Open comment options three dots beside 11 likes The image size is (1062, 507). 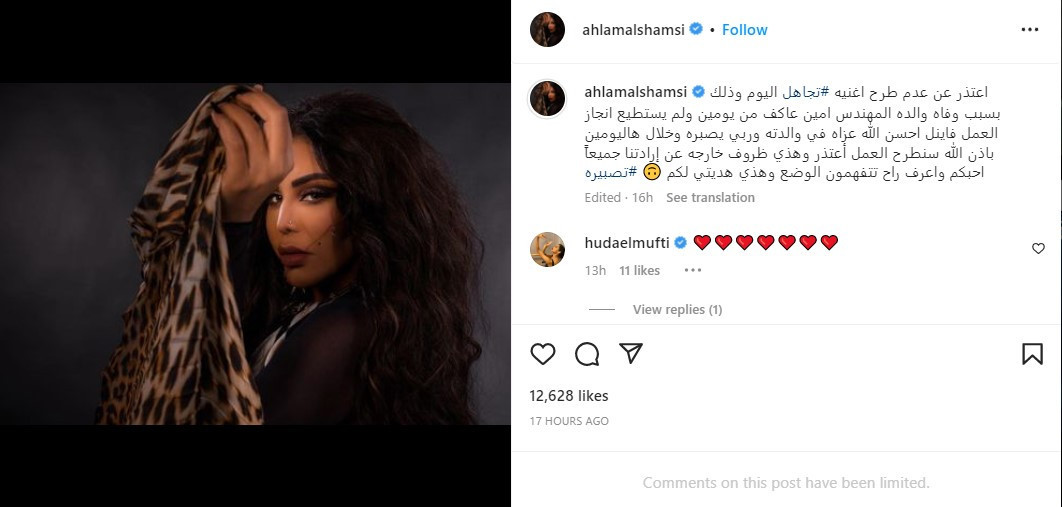click(692, 270)
